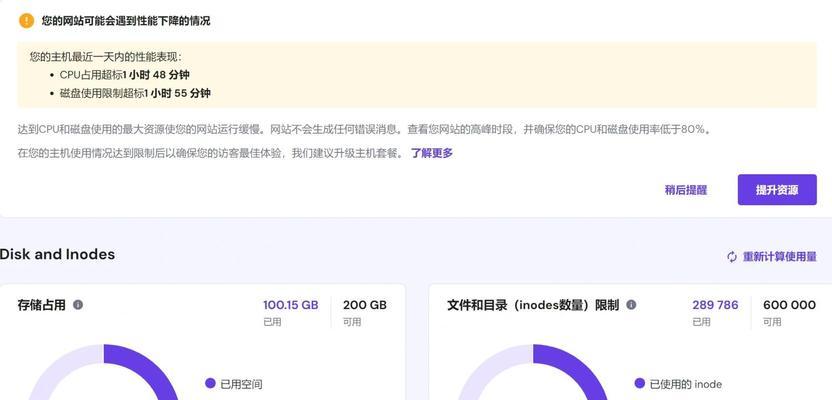Open the 了解更多 link

pyautogui.click(x=432, y=153)
